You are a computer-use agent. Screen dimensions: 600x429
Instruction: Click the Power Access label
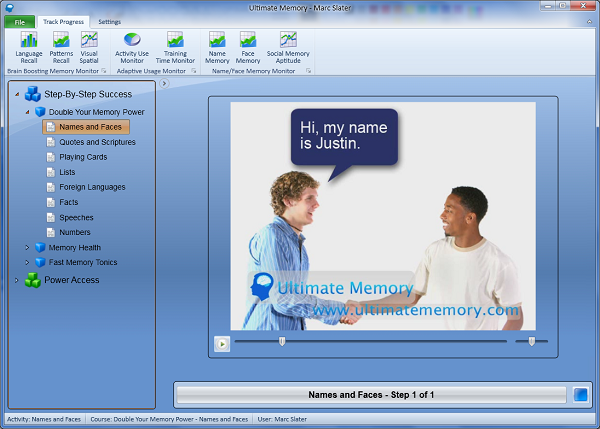click(72, 280)
